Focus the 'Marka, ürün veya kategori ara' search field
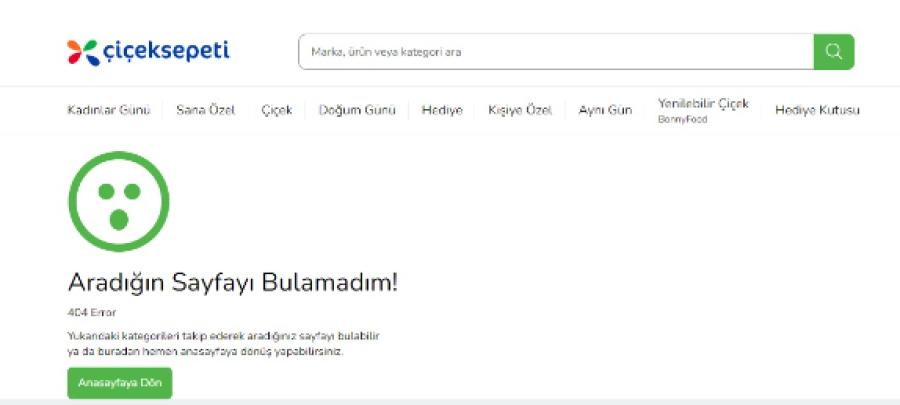Screen dimensions: 900x405 click(x=555, y=51)
